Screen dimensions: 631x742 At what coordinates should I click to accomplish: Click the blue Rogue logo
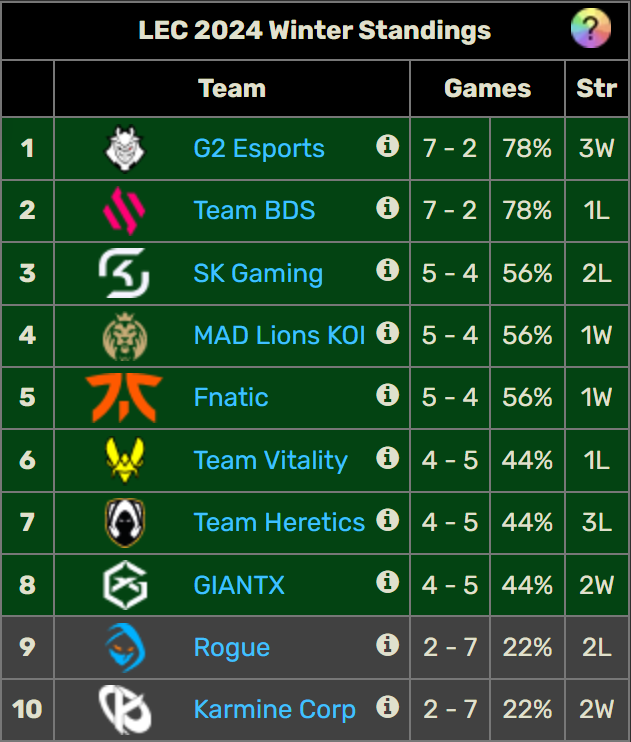[125, 647]
